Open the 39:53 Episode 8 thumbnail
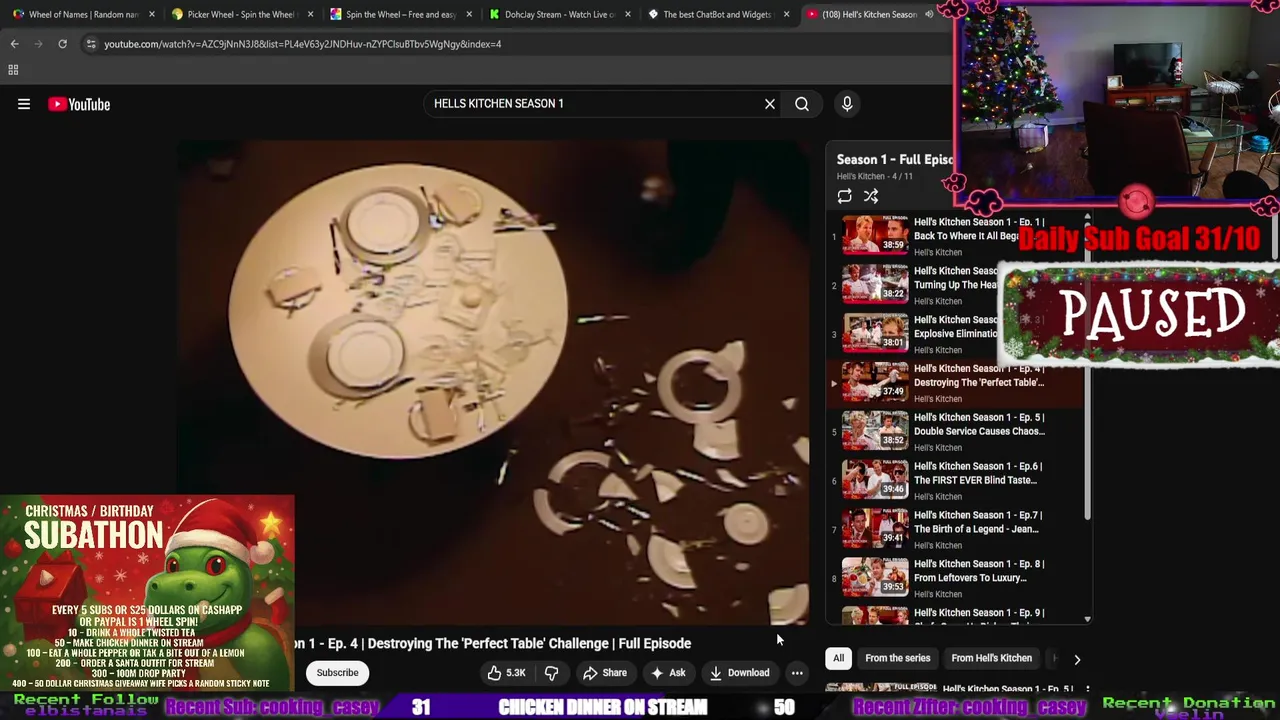This screenshot has width=1280, height=720. [875, 578]
